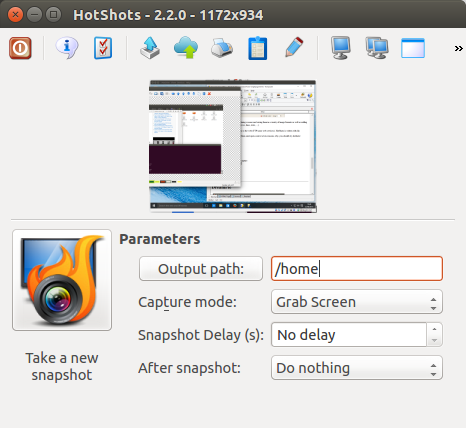Grab all screens dual-monitor icon
The height and width of the screenshot is (428, 466).
pyautogui.click(x=377, y=48)
